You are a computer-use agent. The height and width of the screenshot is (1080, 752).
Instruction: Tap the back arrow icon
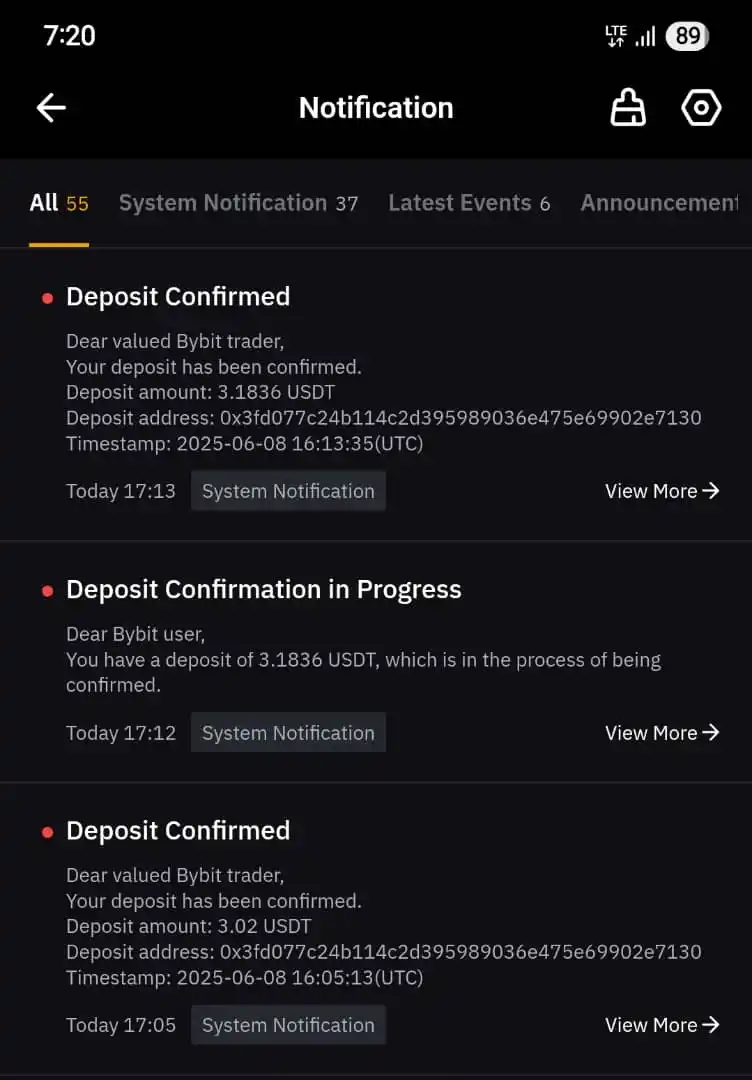pyautogui.click(x=51, y=108)
